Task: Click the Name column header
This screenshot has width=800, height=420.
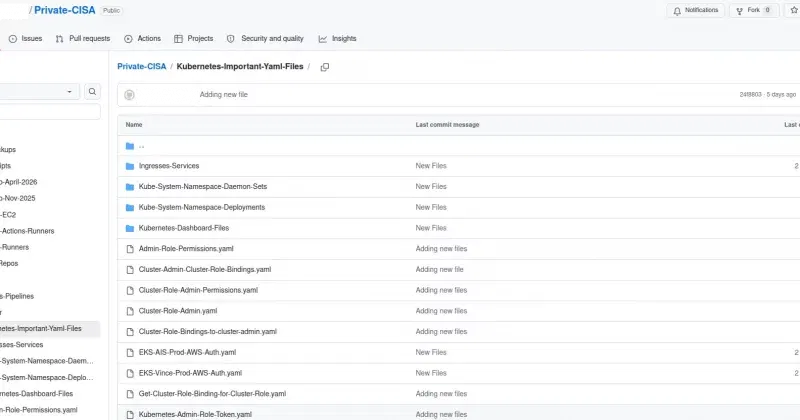Action: (x=134, y=125)
